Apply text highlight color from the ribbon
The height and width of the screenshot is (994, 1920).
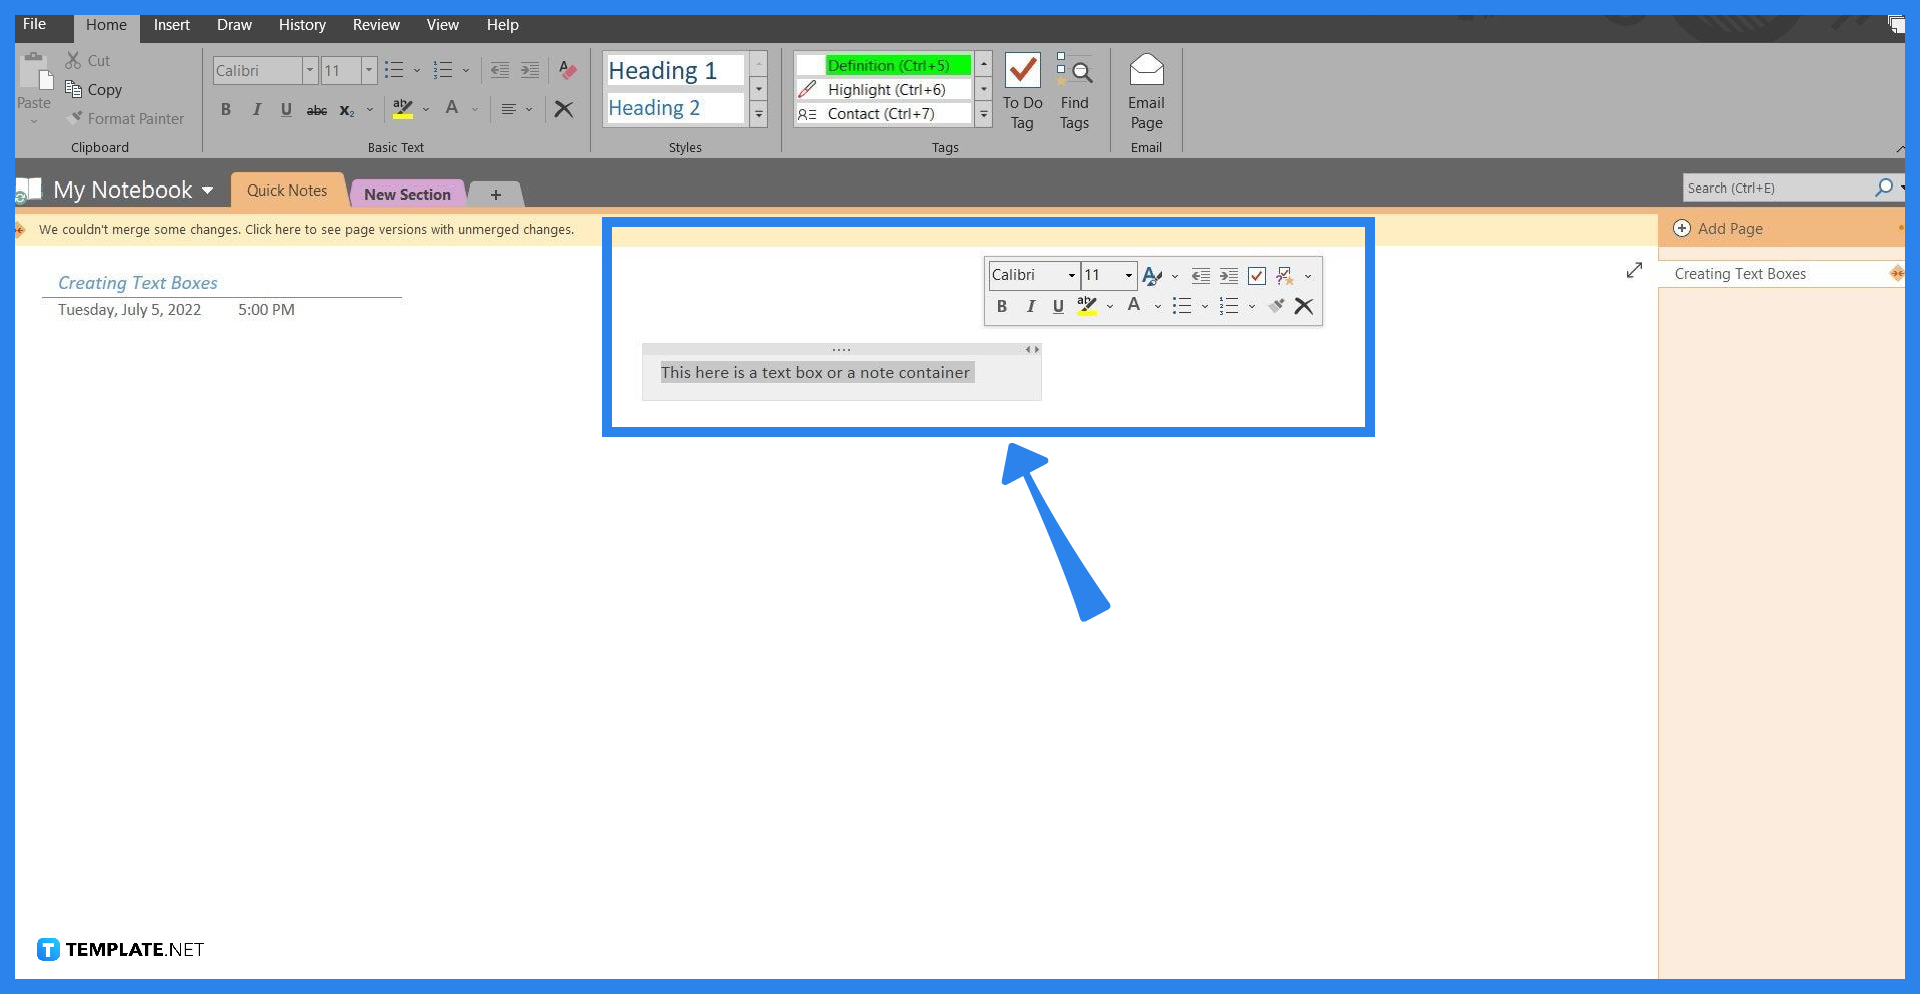[402, 108]
